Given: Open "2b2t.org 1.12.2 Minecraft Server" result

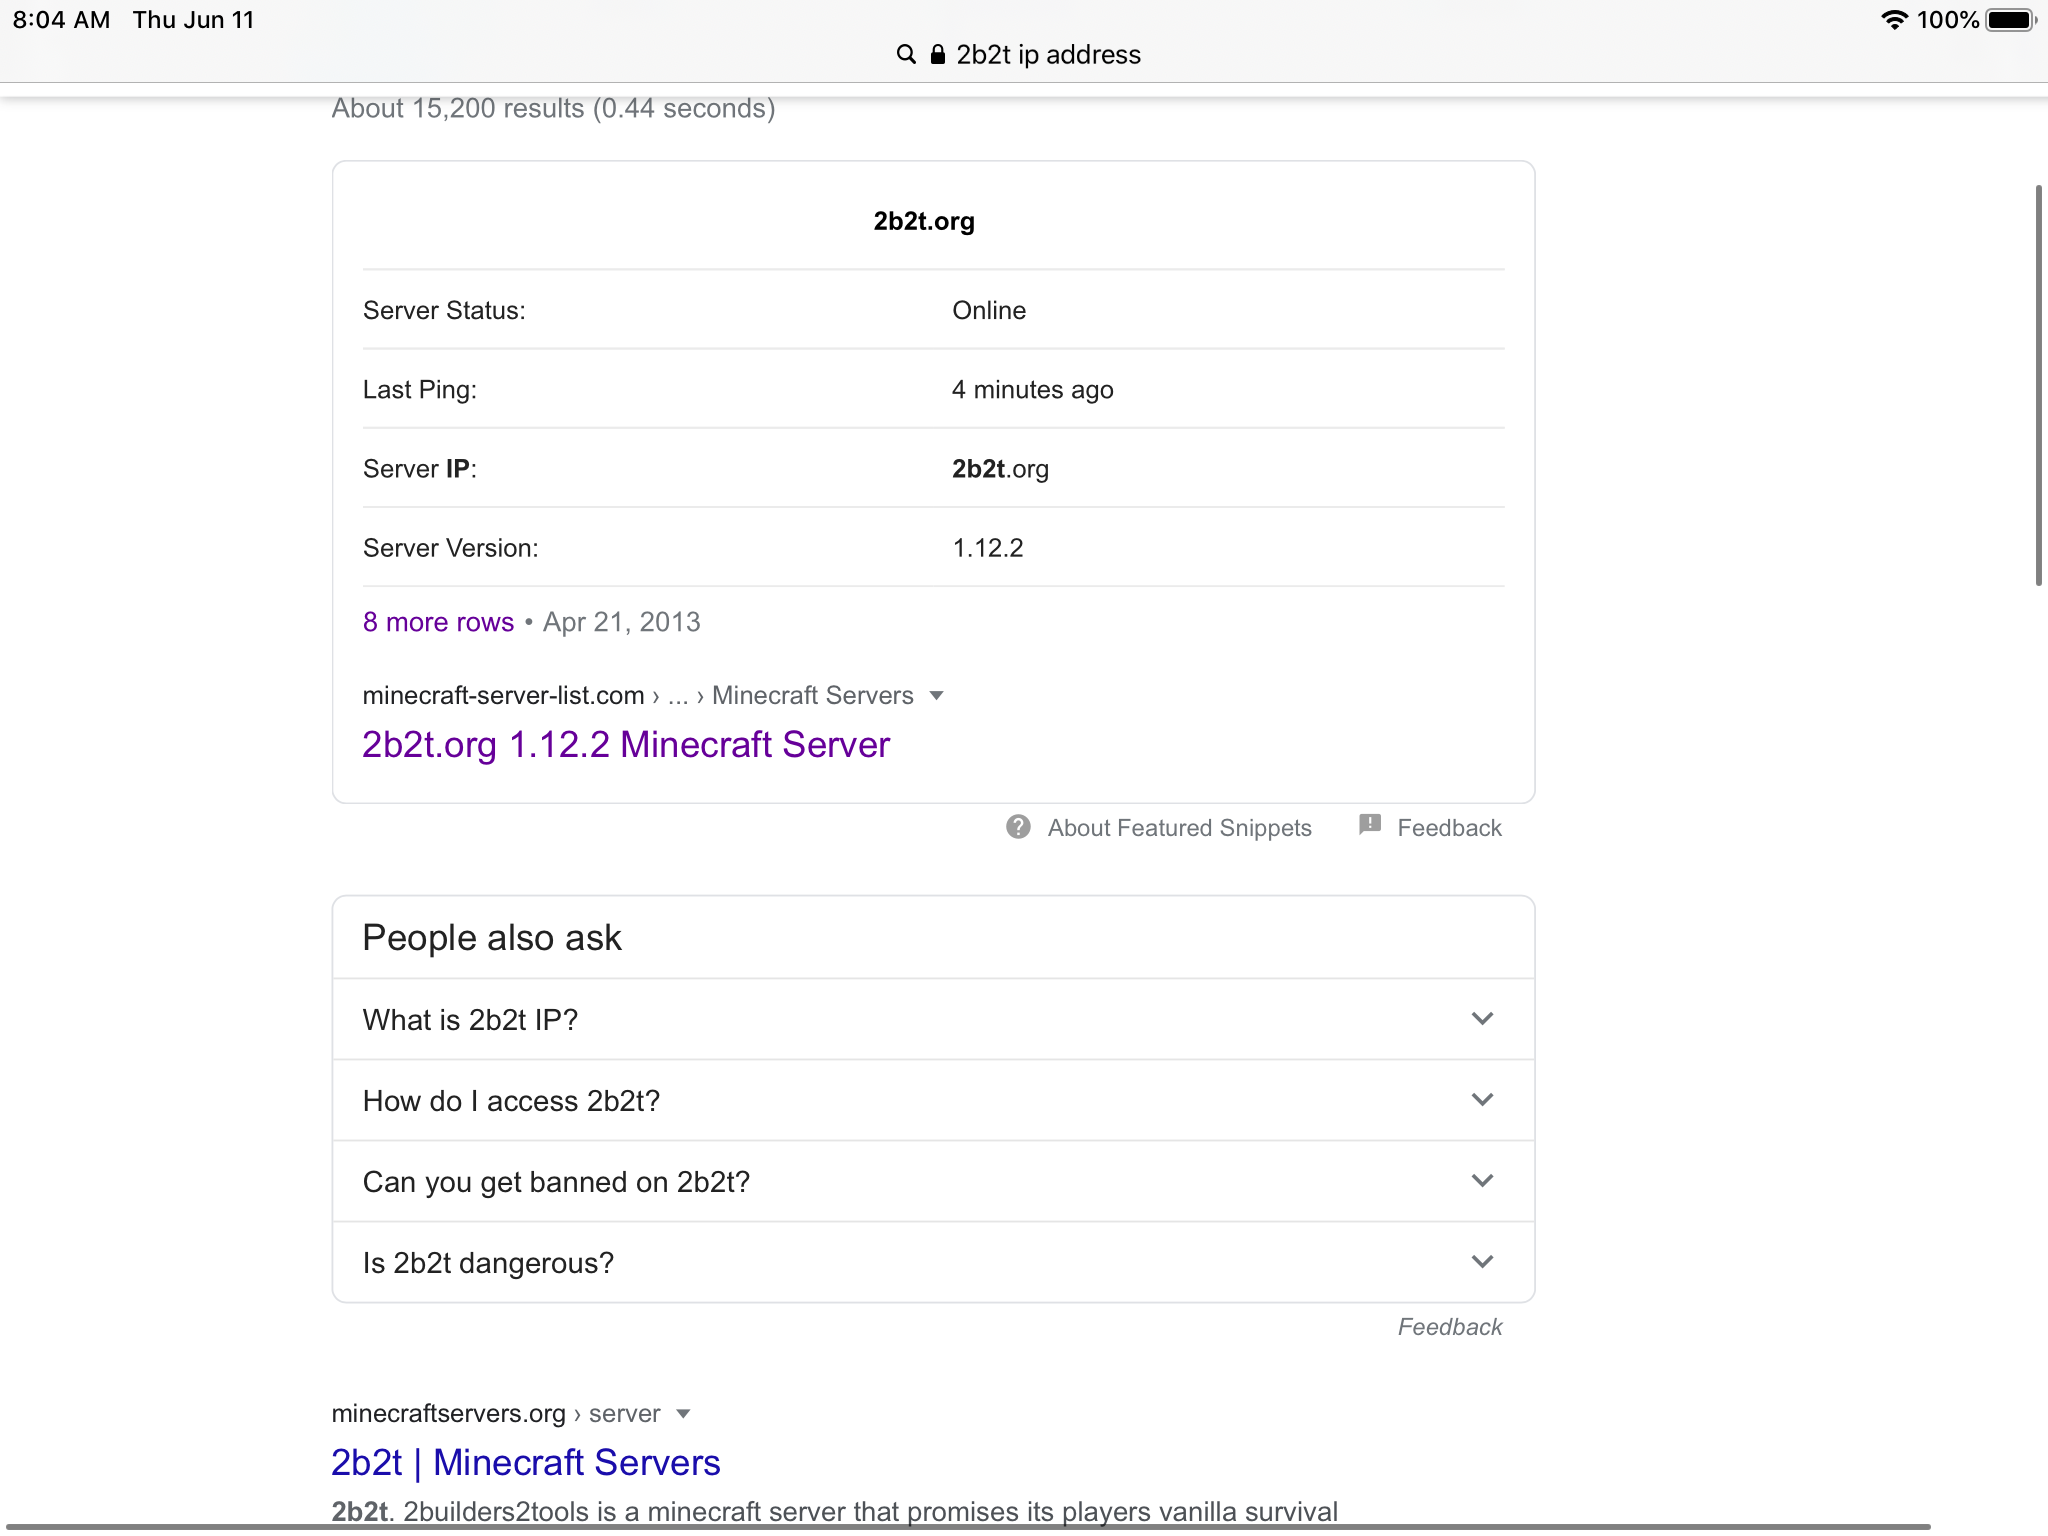Looking at the screenshot, I should [626, 745].
